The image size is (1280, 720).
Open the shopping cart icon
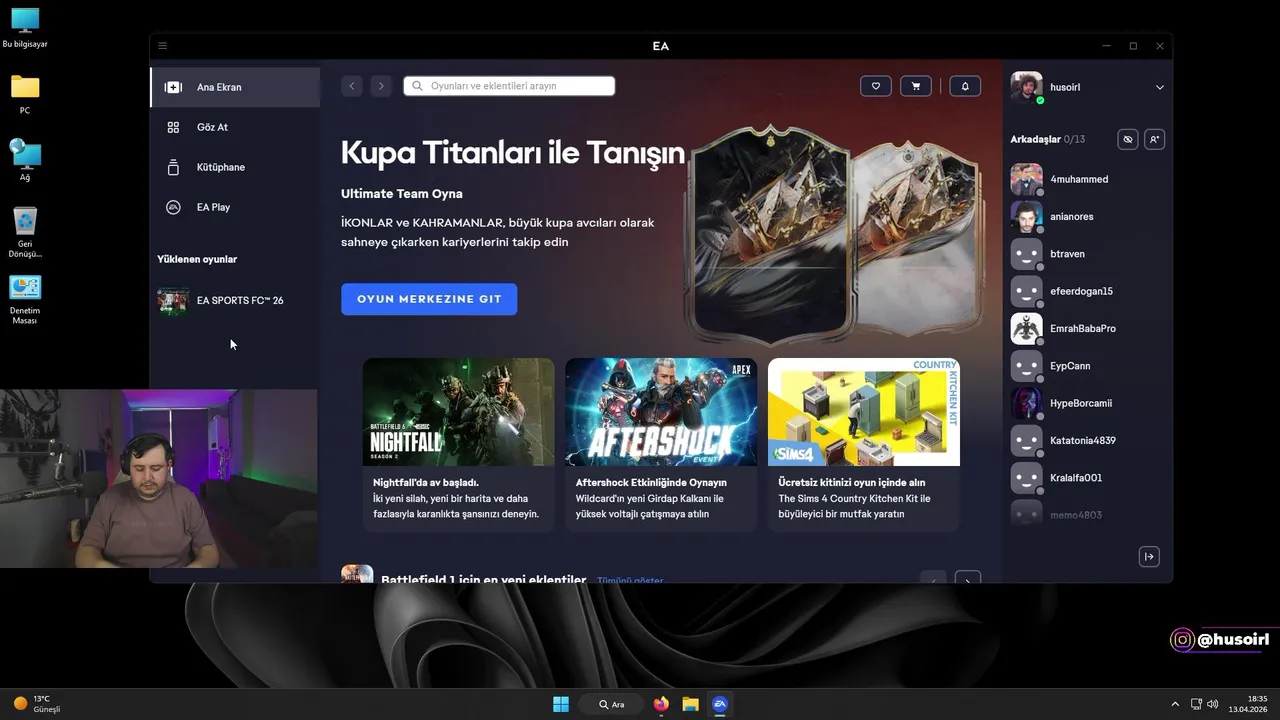click(x=916, y=86)
